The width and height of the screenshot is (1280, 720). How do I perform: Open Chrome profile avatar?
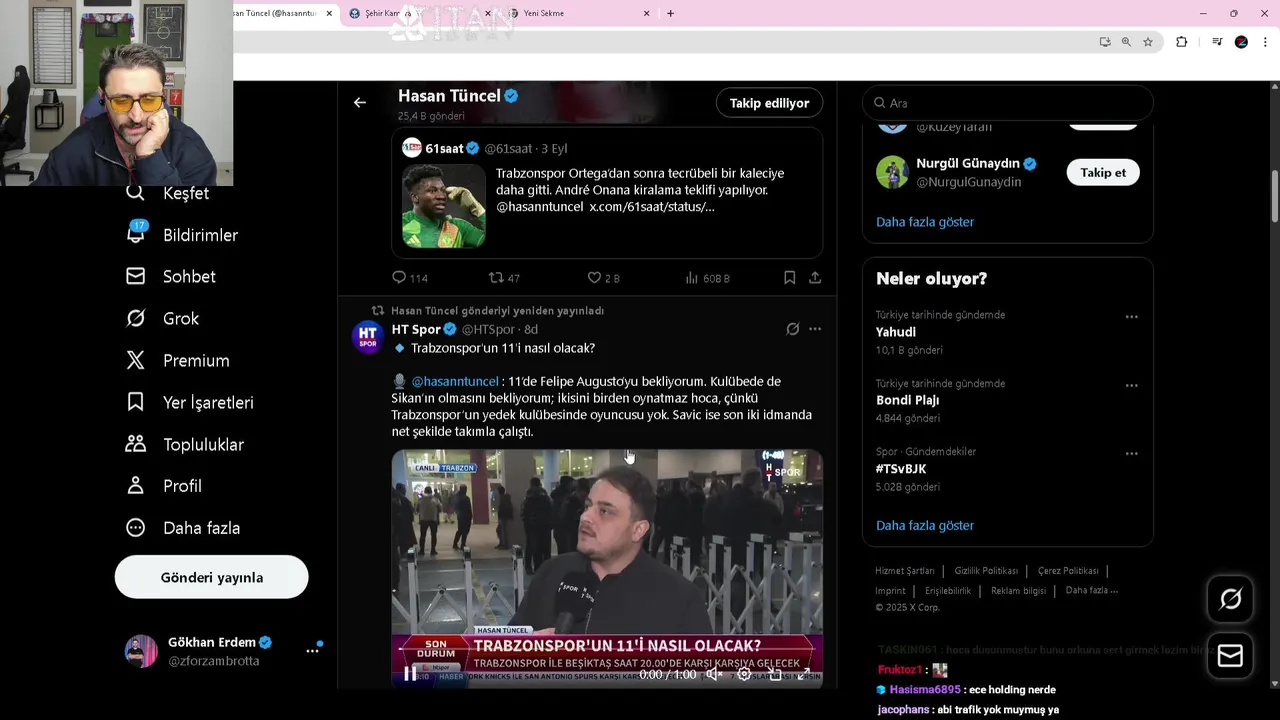(1241, 42)
